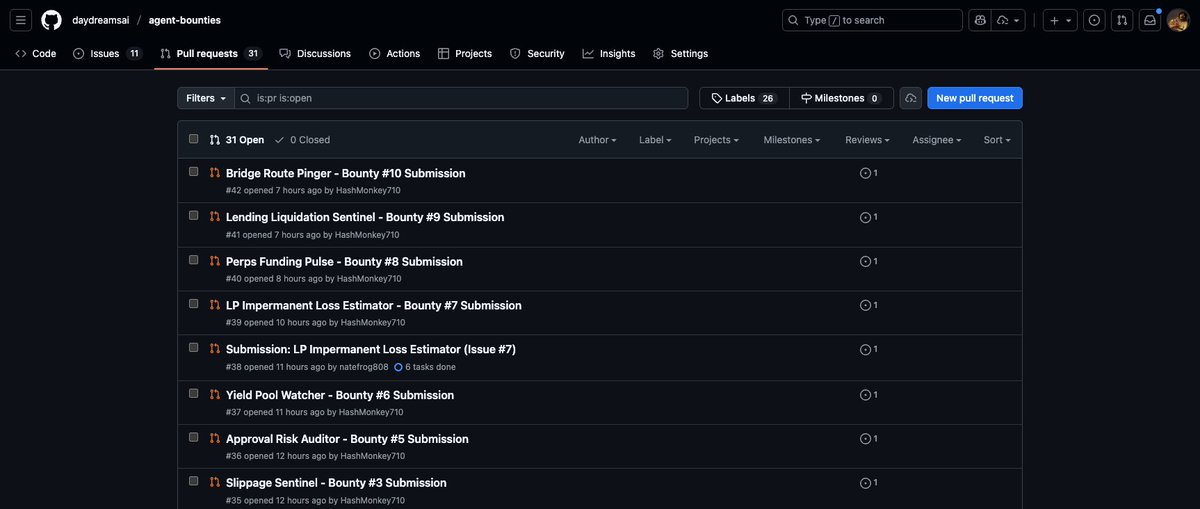Click linked issue icon for Yield Pool Watcher

868,394
